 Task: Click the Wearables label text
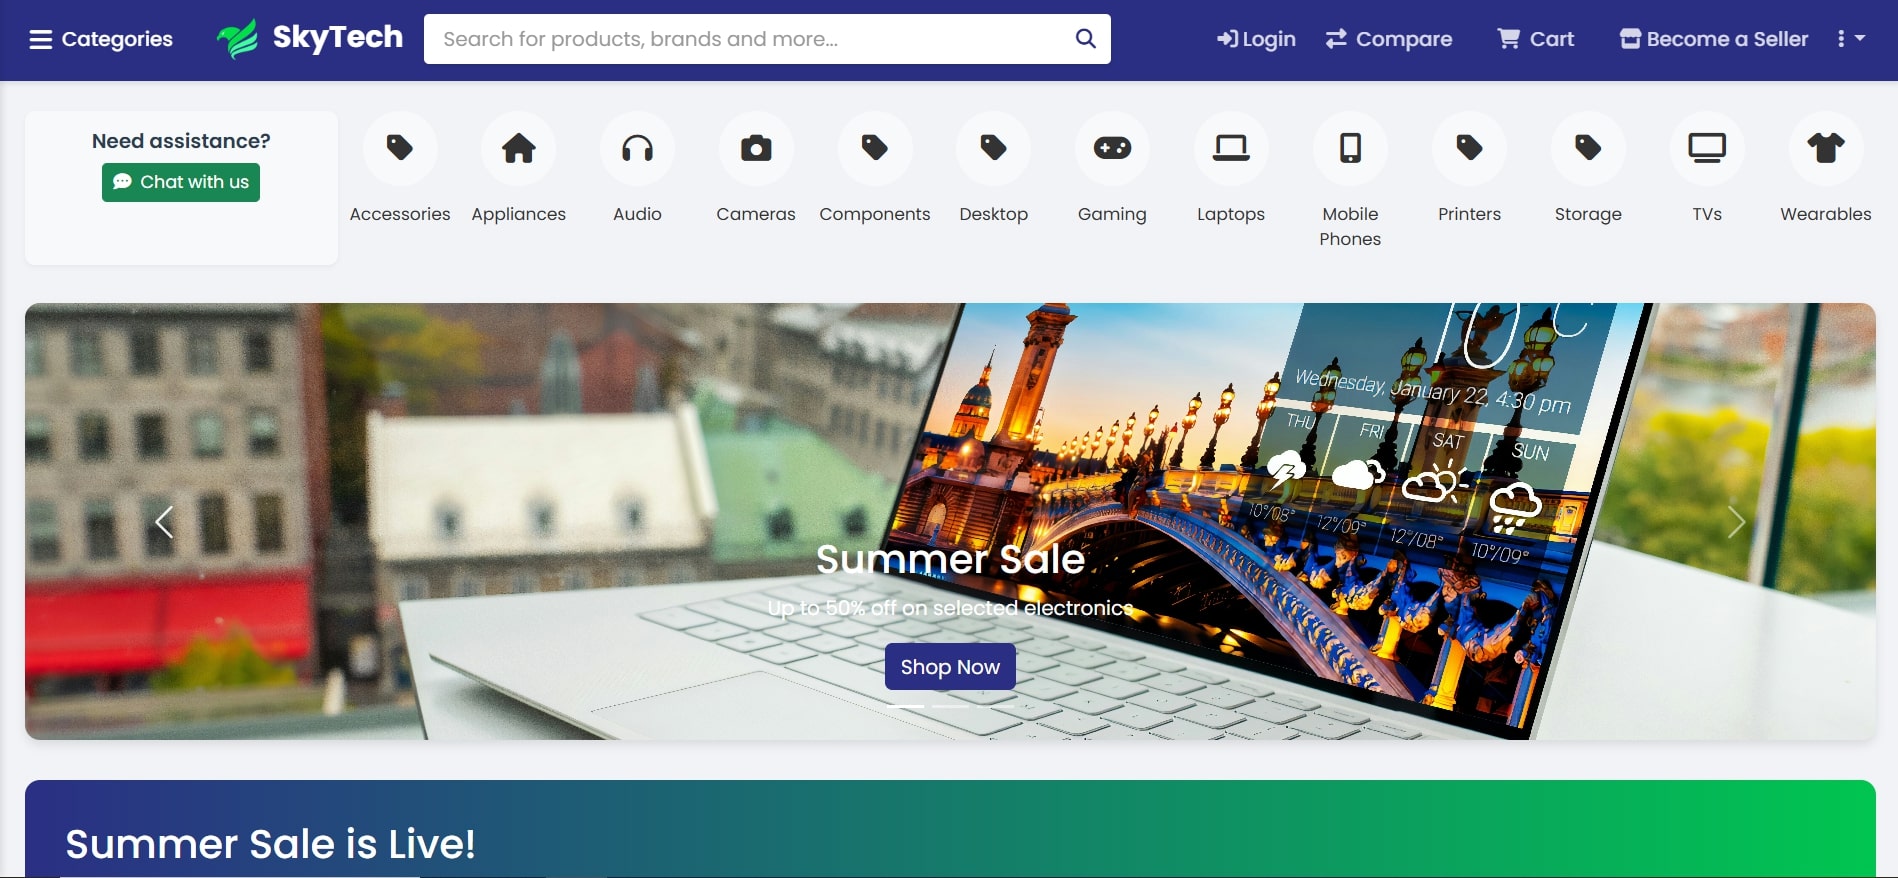click(x=1826, y=214)
